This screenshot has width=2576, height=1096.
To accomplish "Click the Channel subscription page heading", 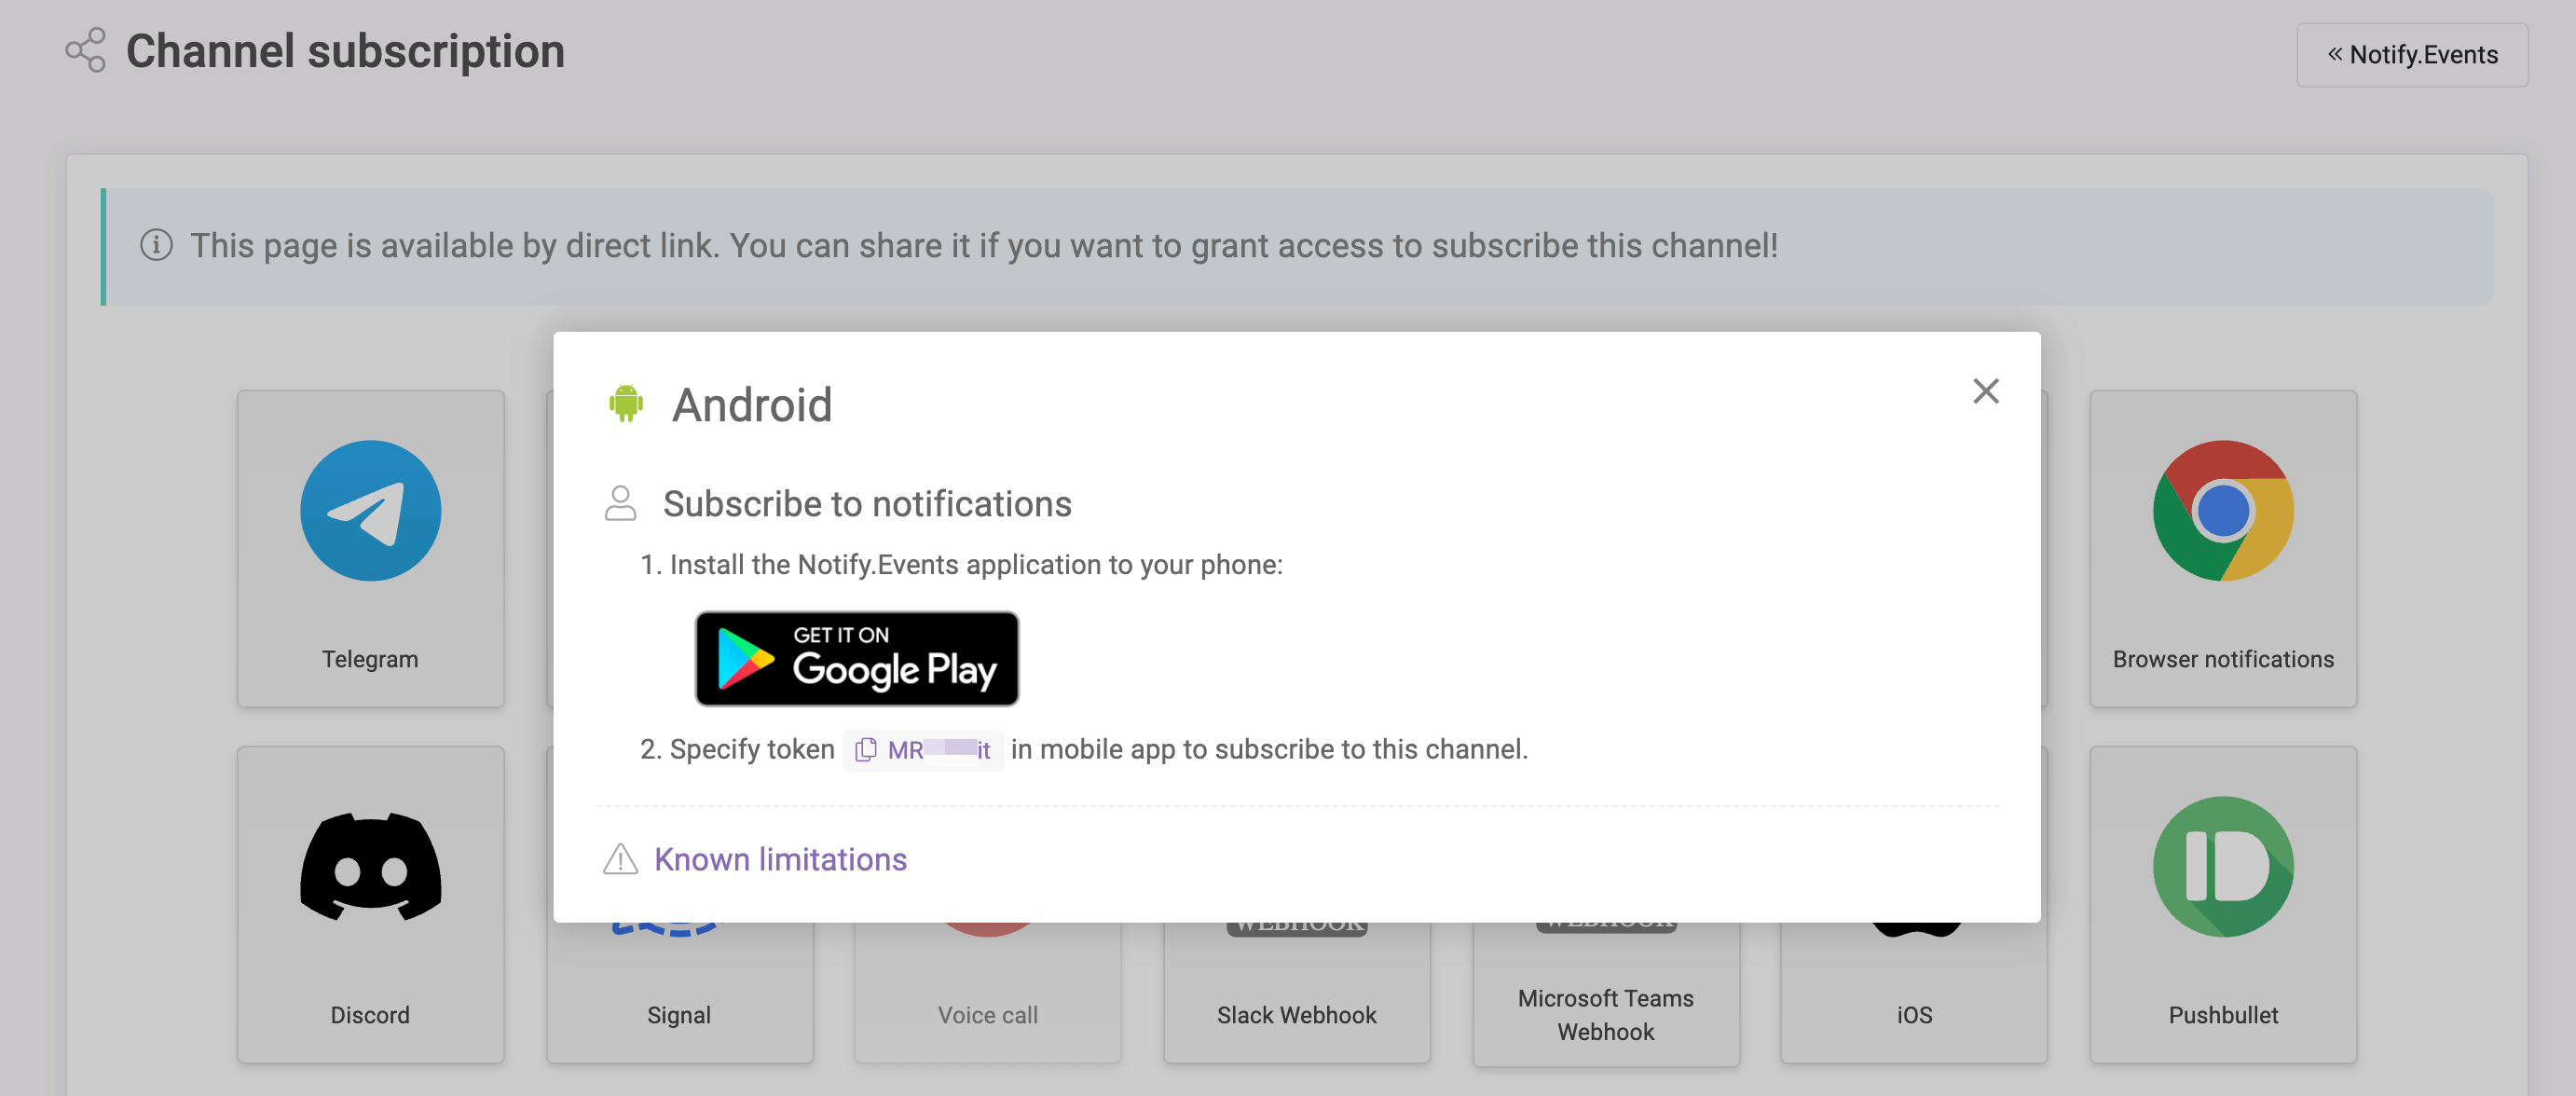I will point(345,51).
